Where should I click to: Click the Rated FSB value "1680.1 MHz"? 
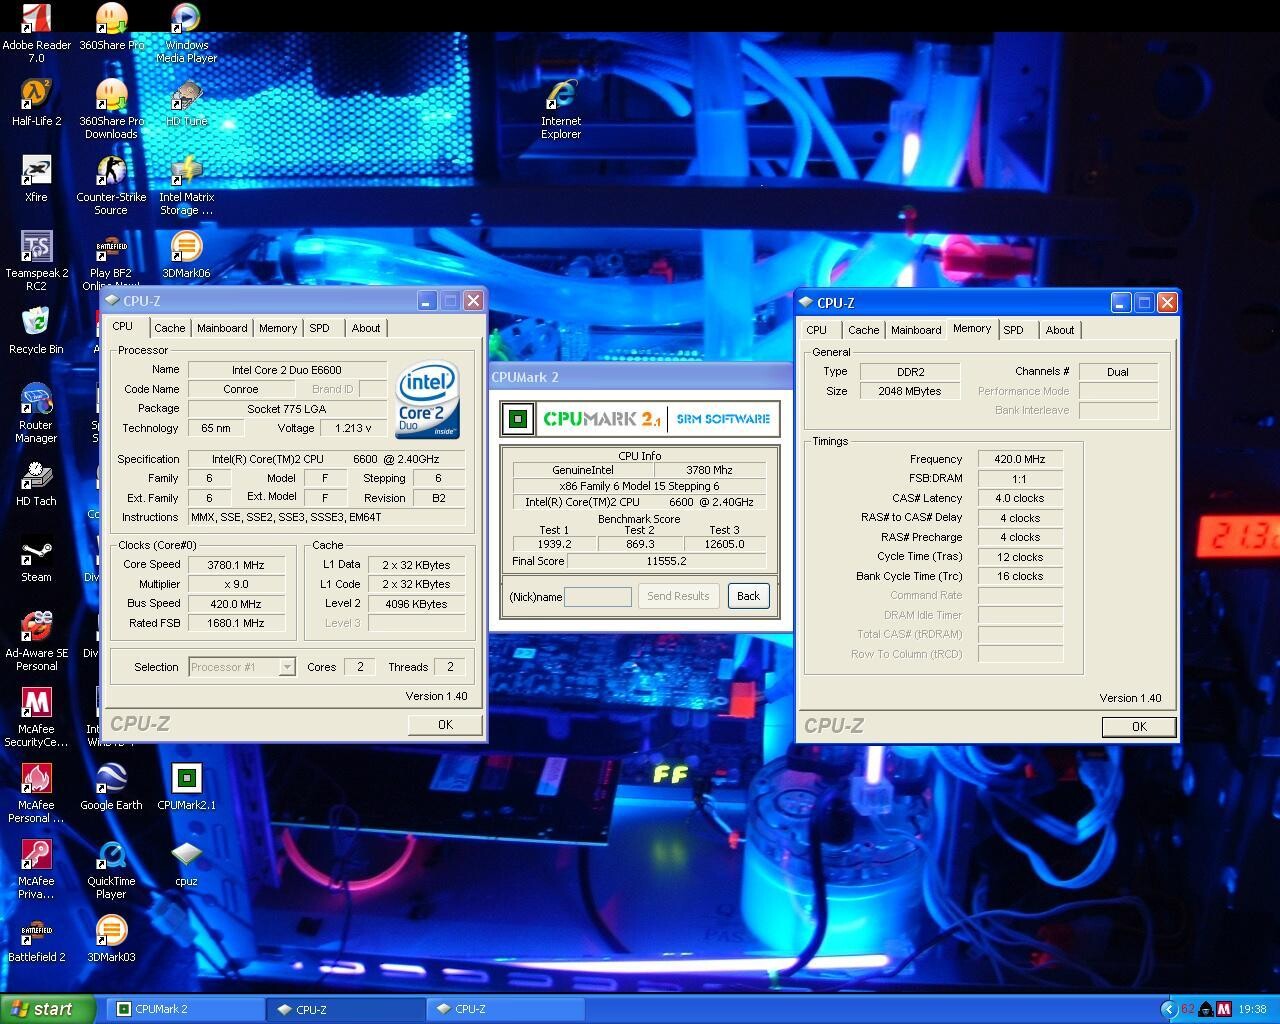coord(236,623)
